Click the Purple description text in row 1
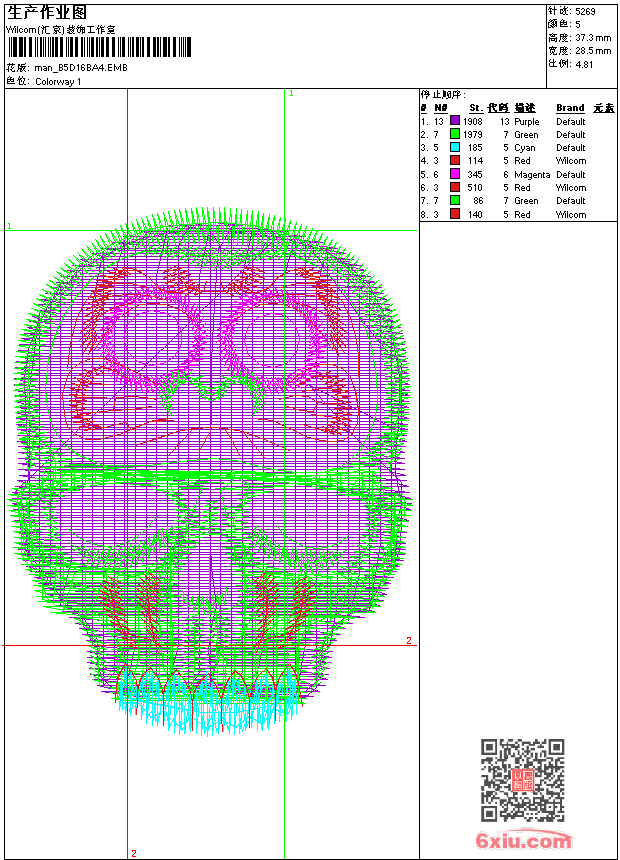This screenshot has height=860, width=620. (x=527, y=121)
